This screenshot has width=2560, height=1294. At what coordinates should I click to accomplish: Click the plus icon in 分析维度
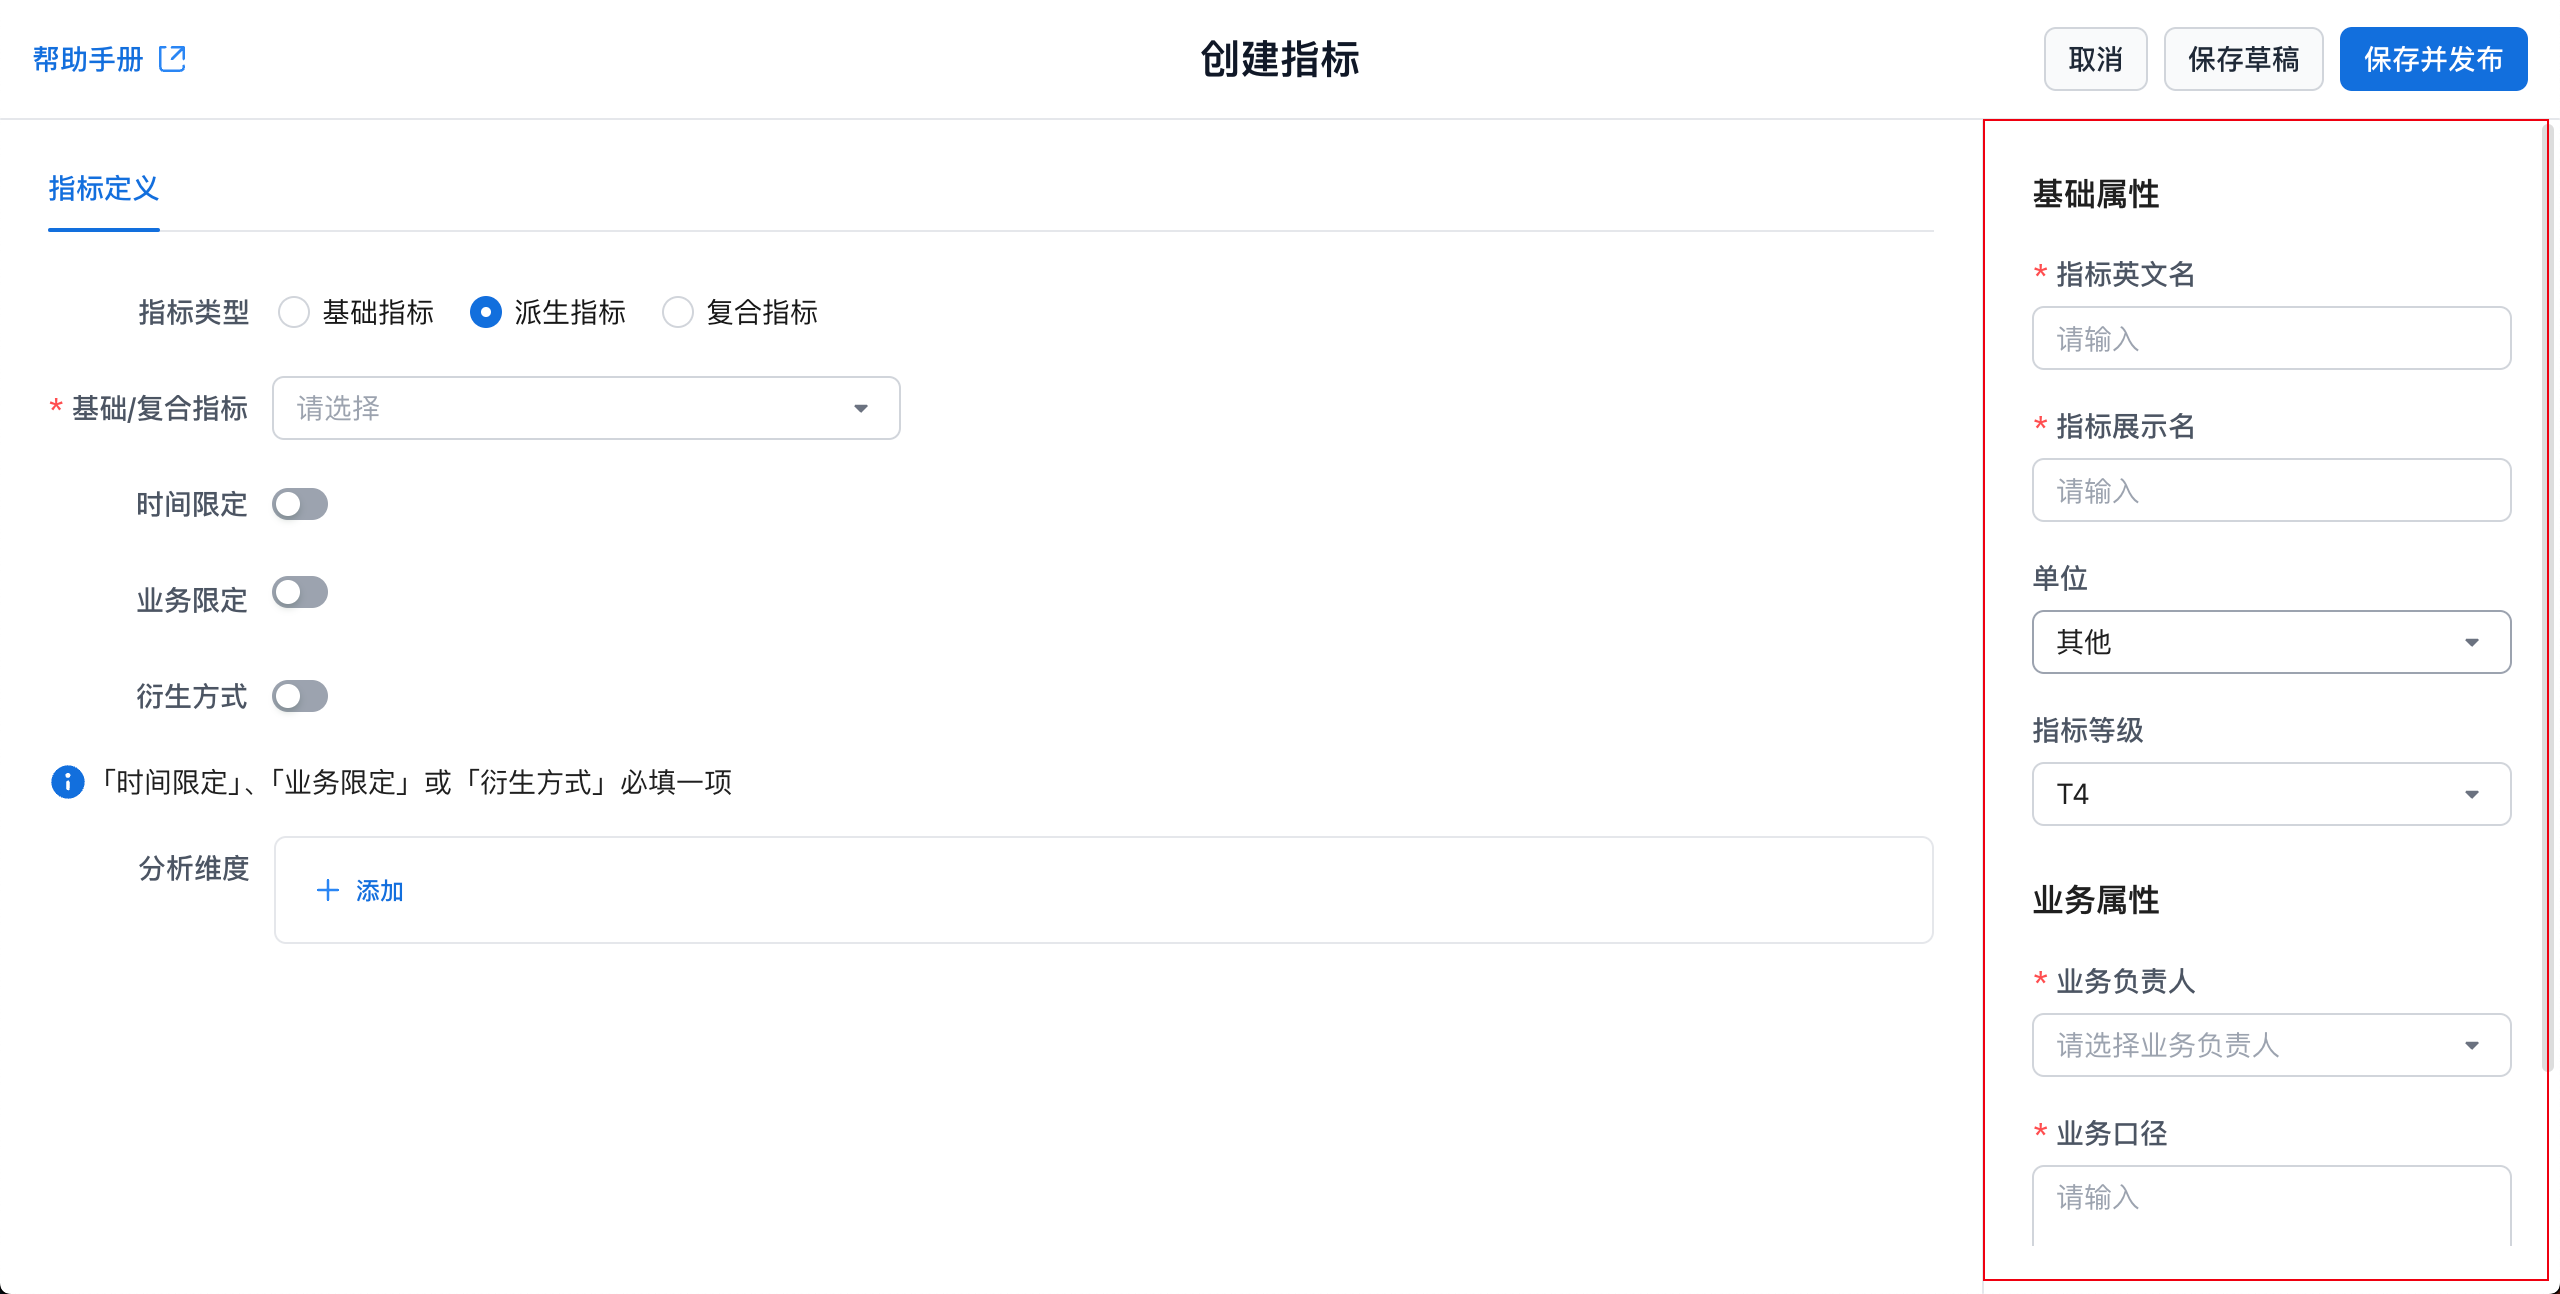327,890
